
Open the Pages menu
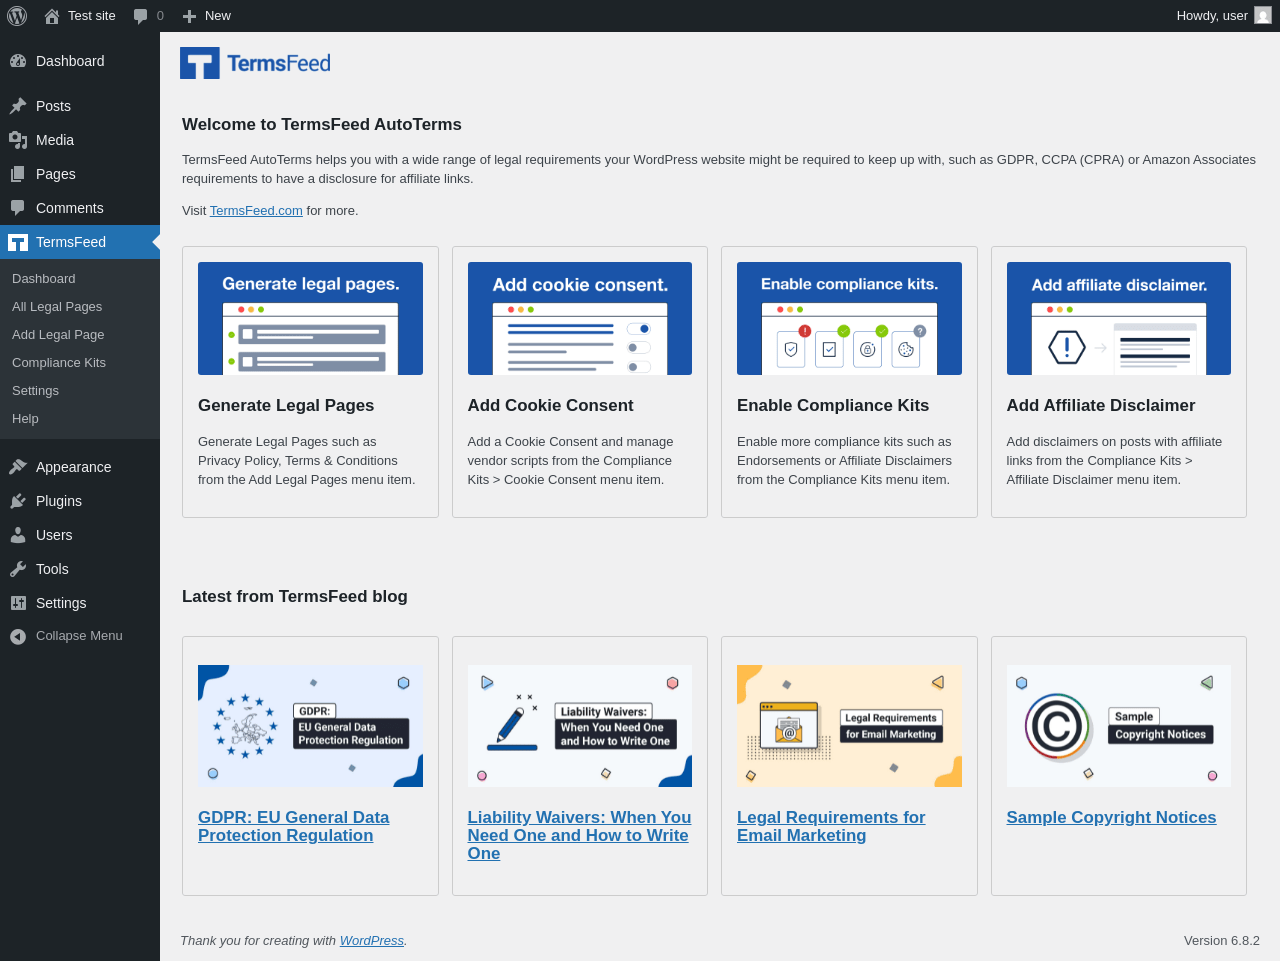point(80,174)
